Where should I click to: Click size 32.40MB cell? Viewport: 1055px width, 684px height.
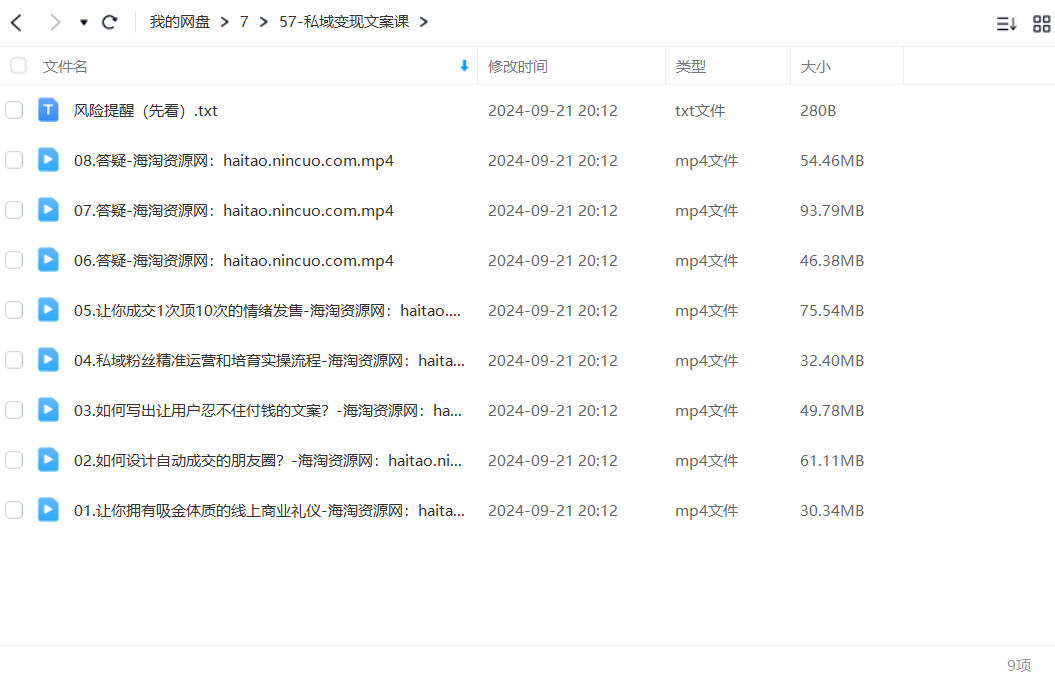coord(832,360)
